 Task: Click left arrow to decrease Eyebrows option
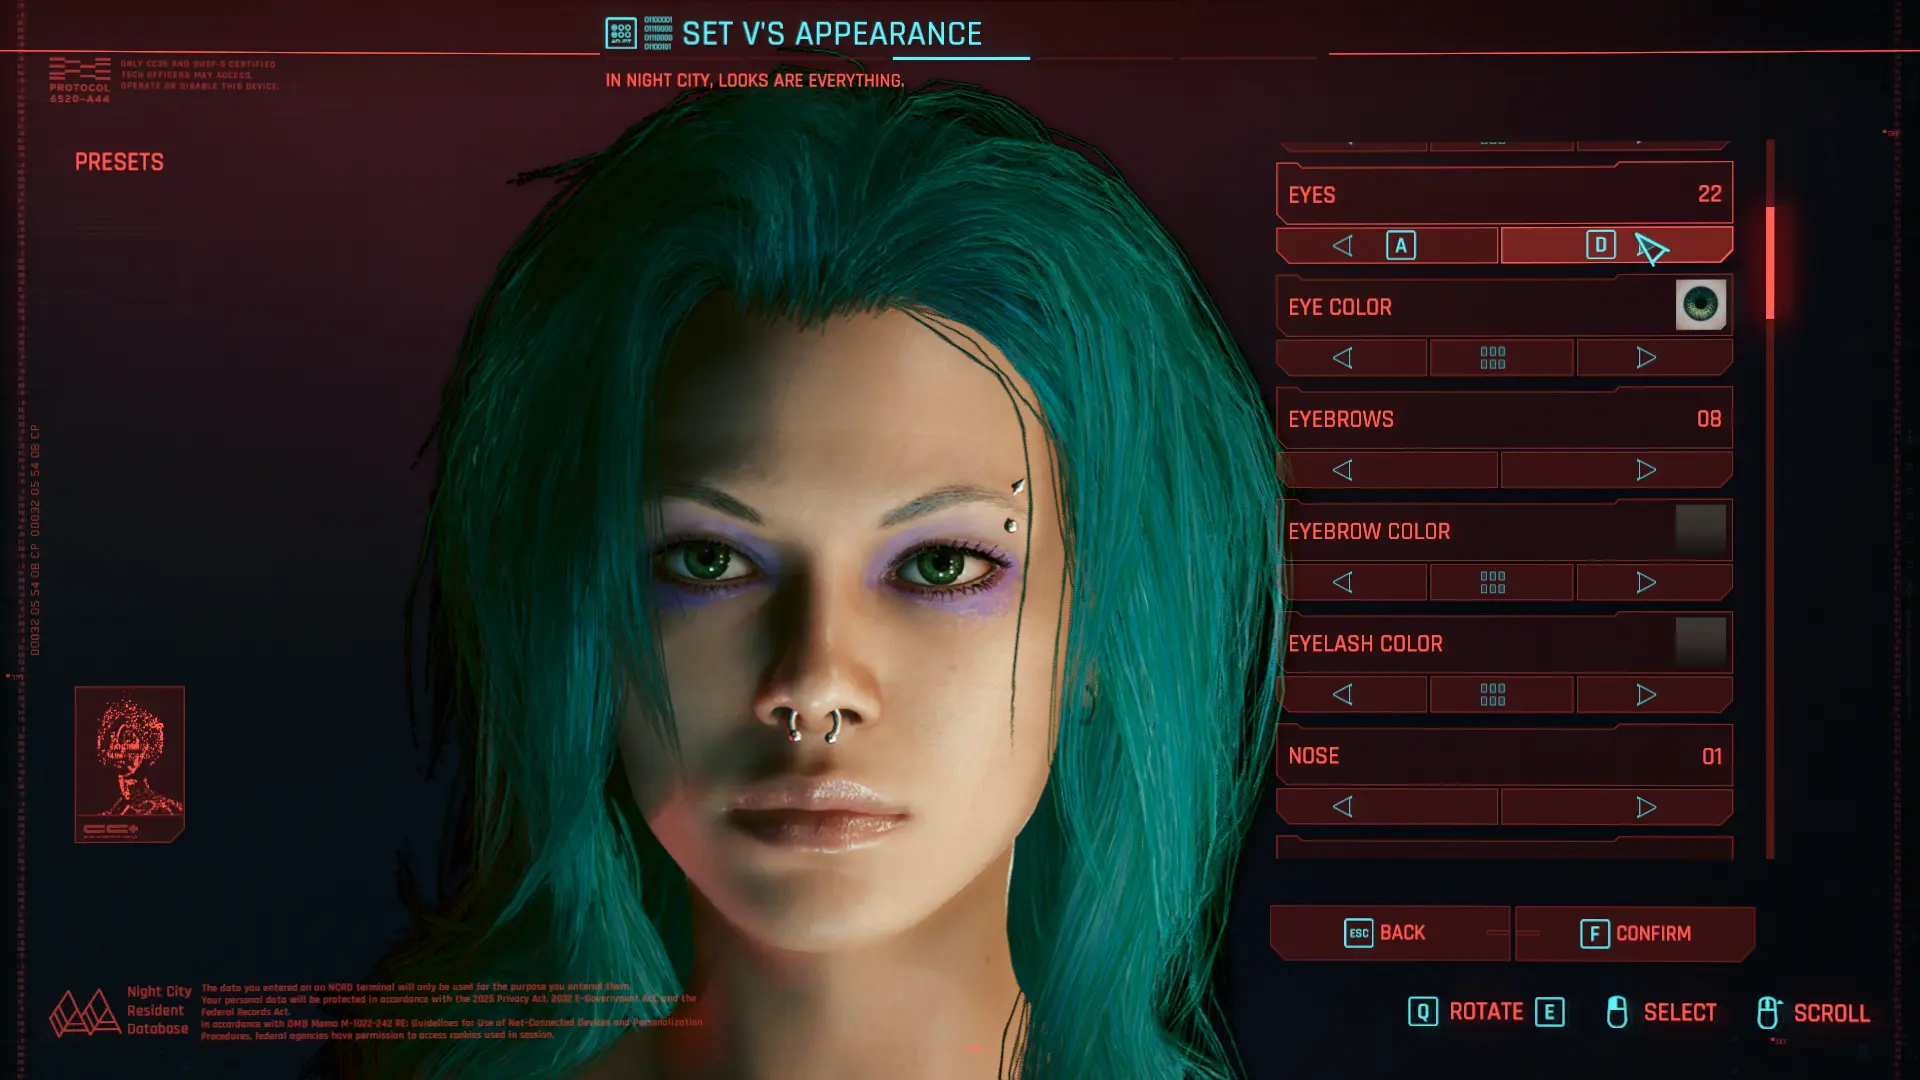coord(1342,469)
